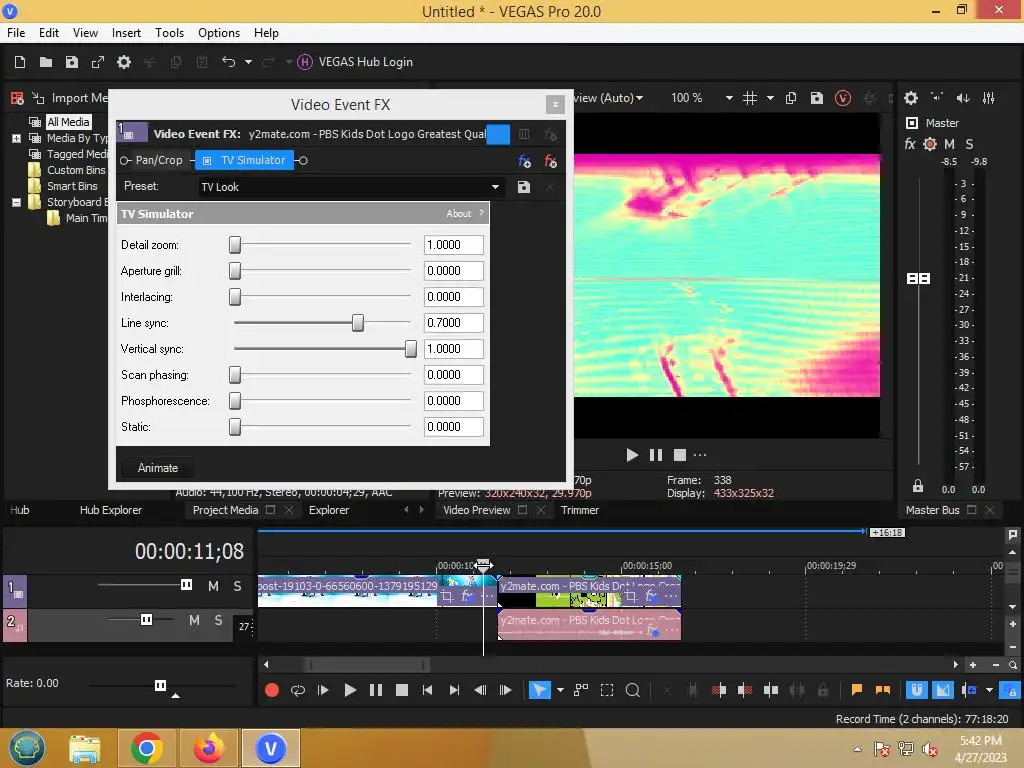The height and width of the screenshot is (768, 1024).
Task: Open the Preset dropdown showing TV Look
Action: (495, 187)
